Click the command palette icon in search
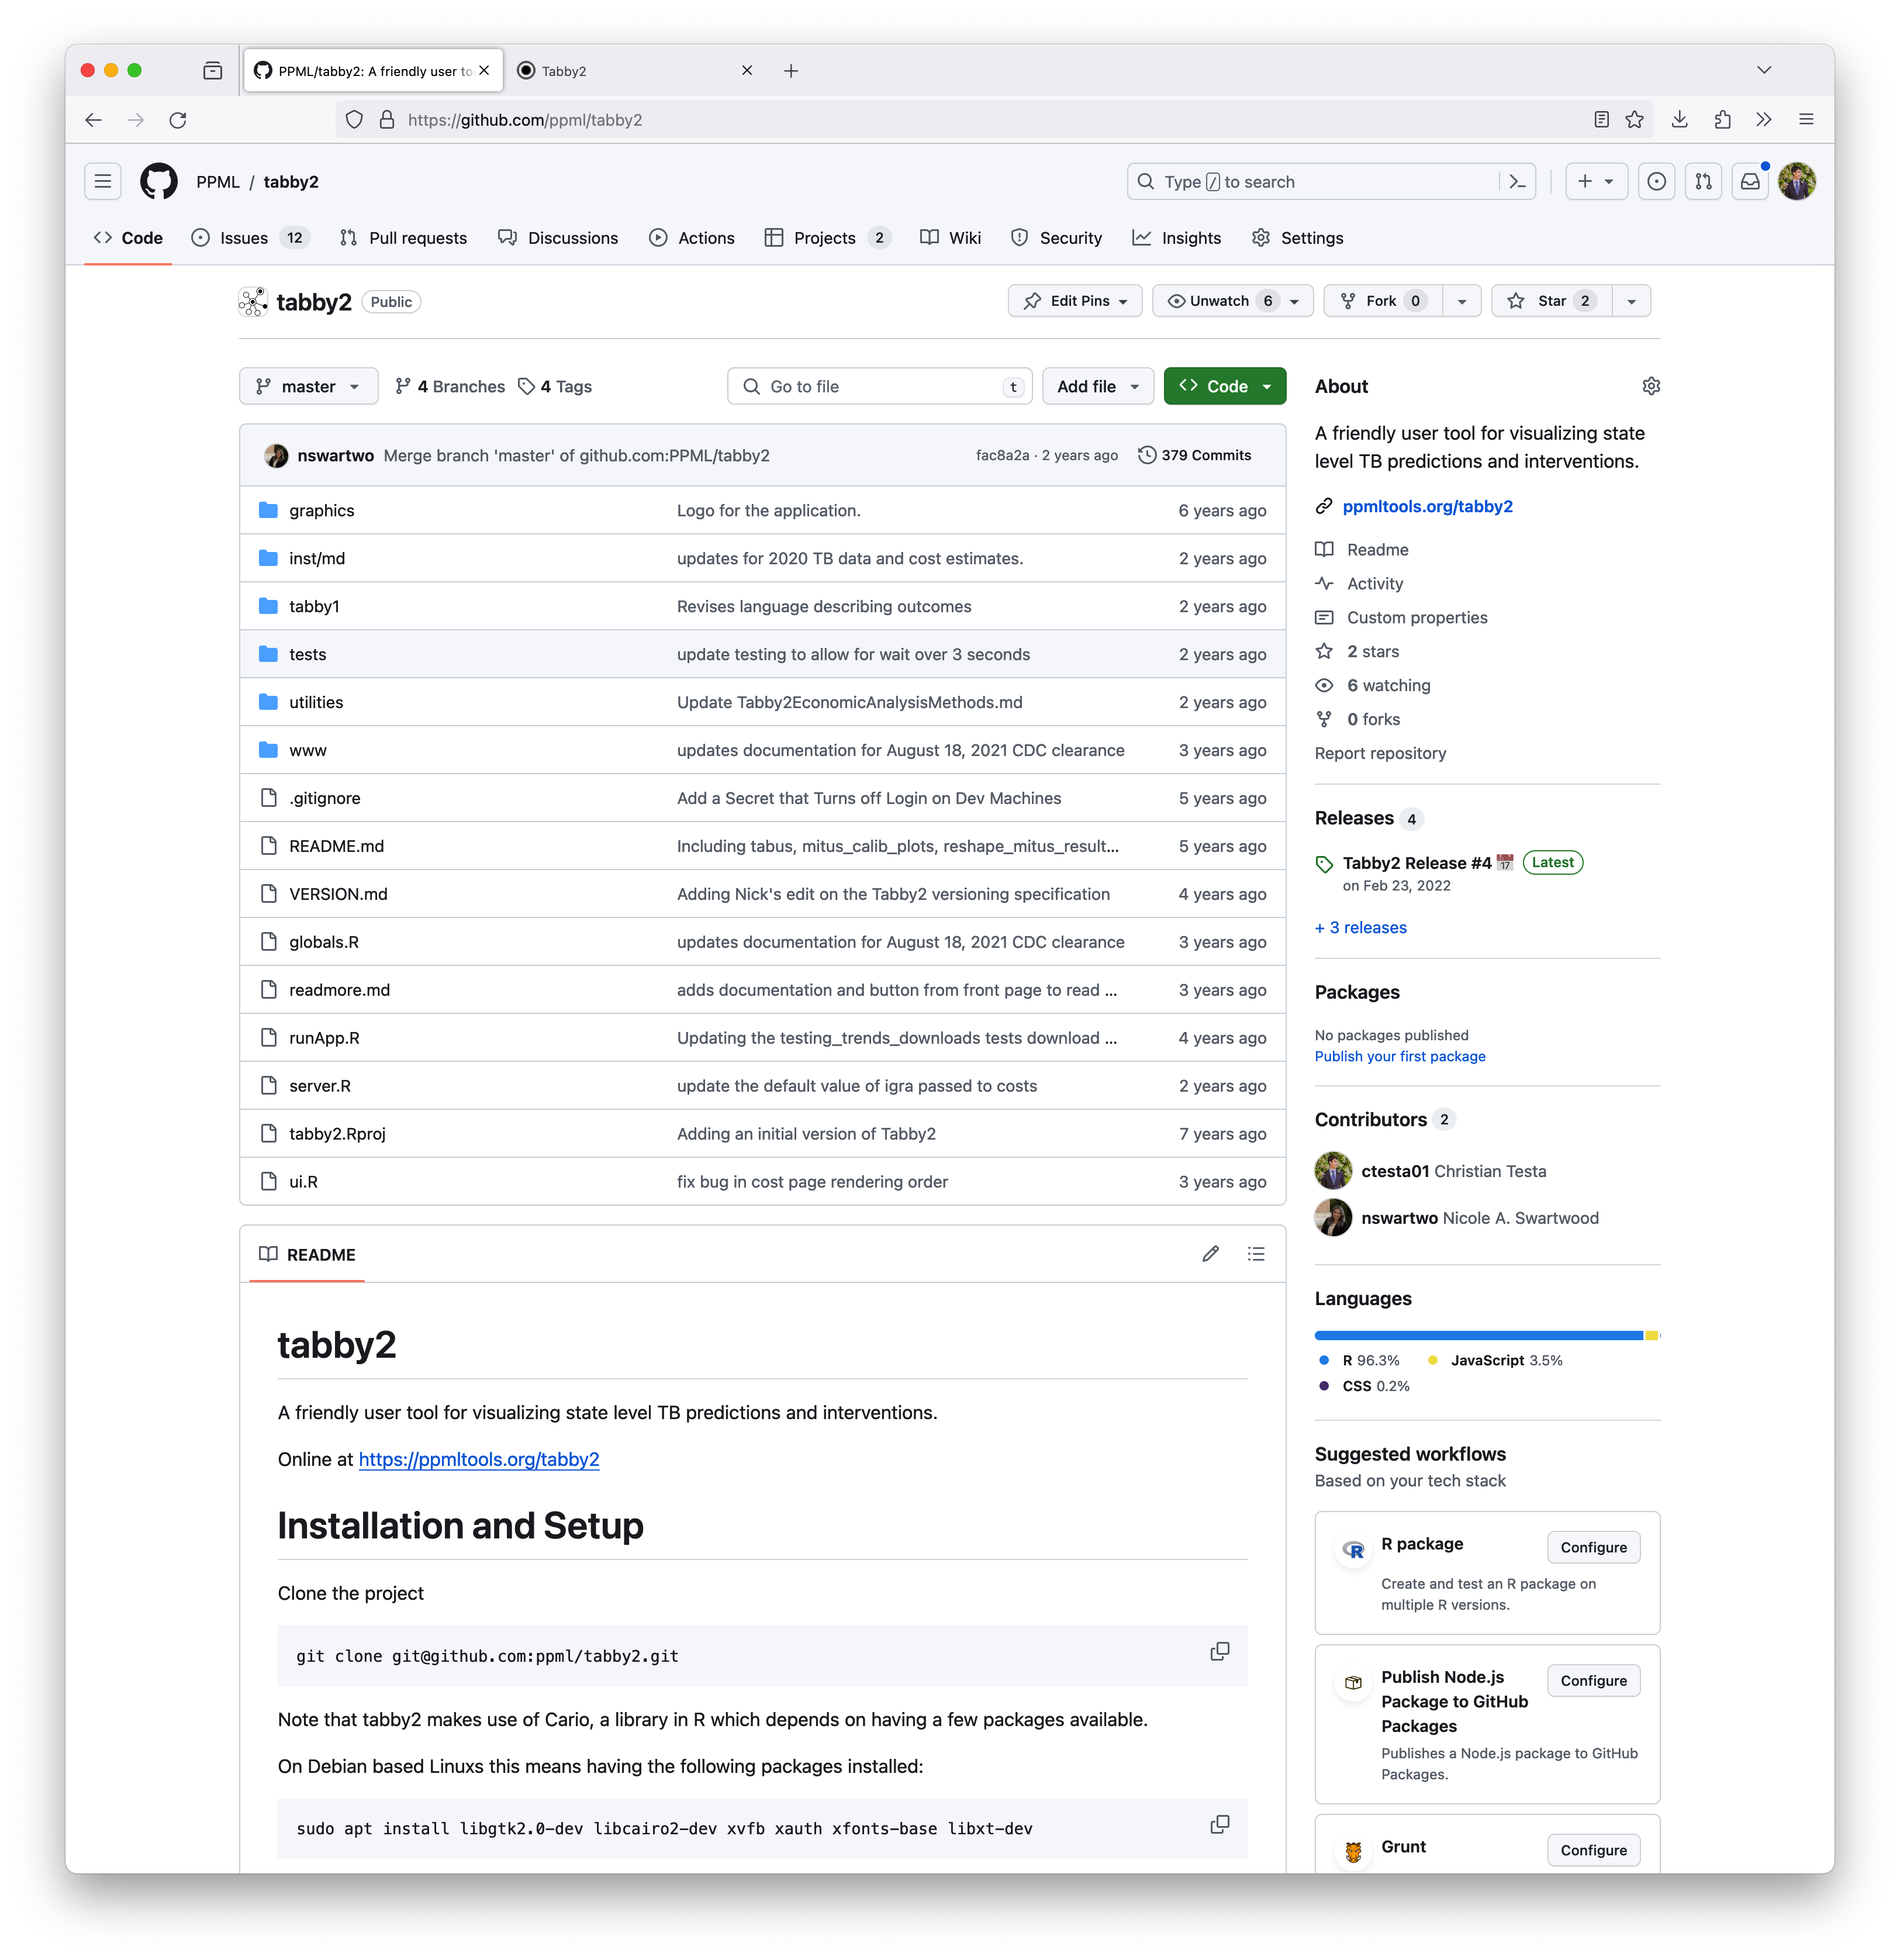Screen dimensions: 1900x1960 (1517, 181)
